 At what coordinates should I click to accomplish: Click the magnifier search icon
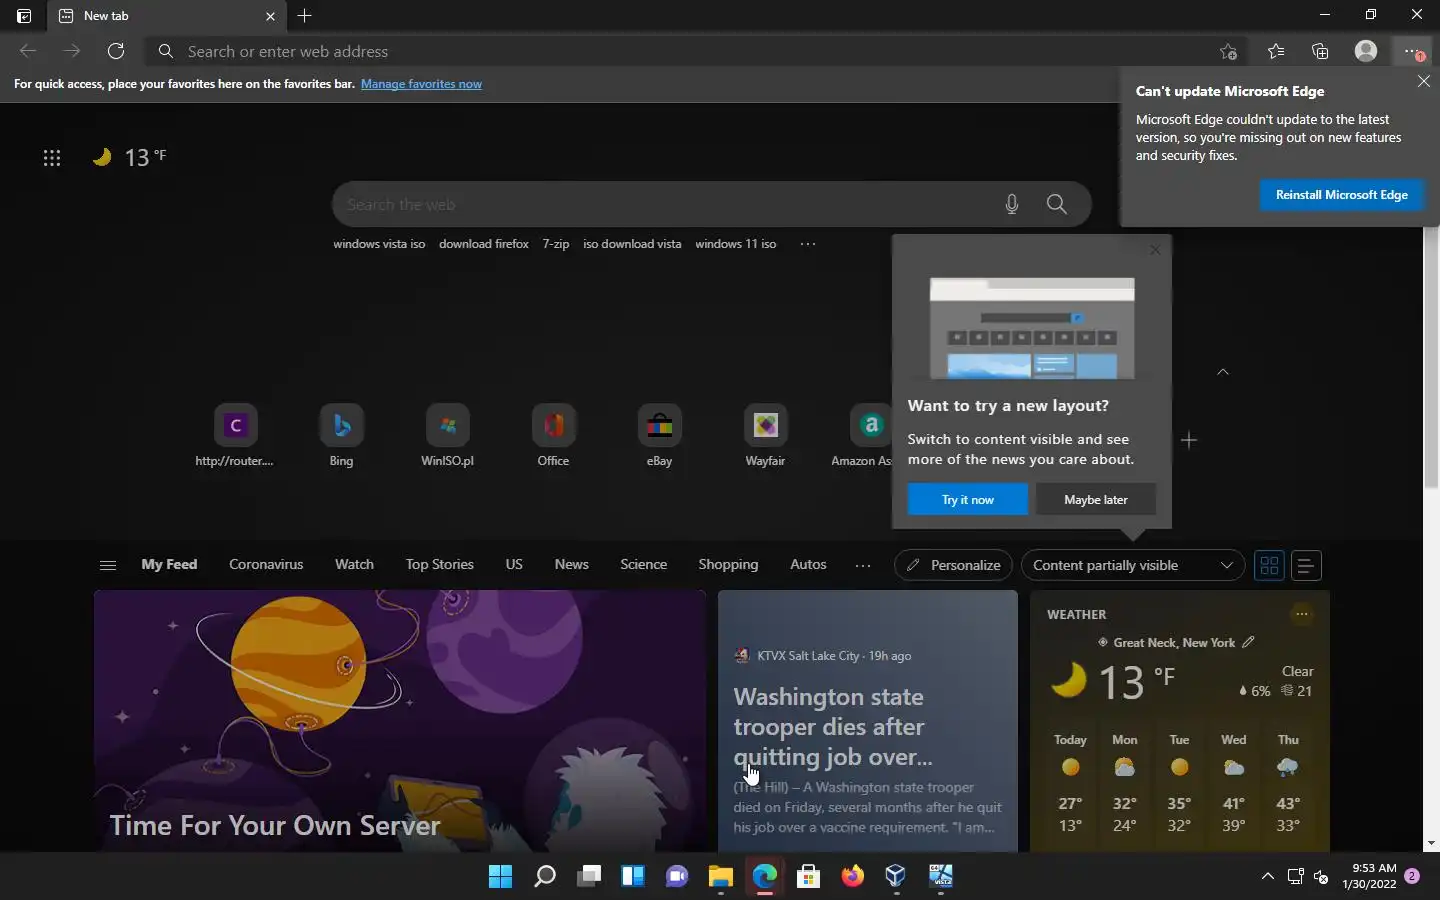[1056, 204]
